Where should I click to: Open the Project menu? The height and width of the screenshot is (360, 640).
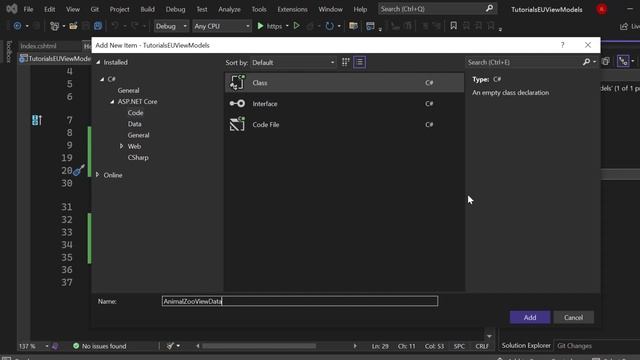pos(119,9)
